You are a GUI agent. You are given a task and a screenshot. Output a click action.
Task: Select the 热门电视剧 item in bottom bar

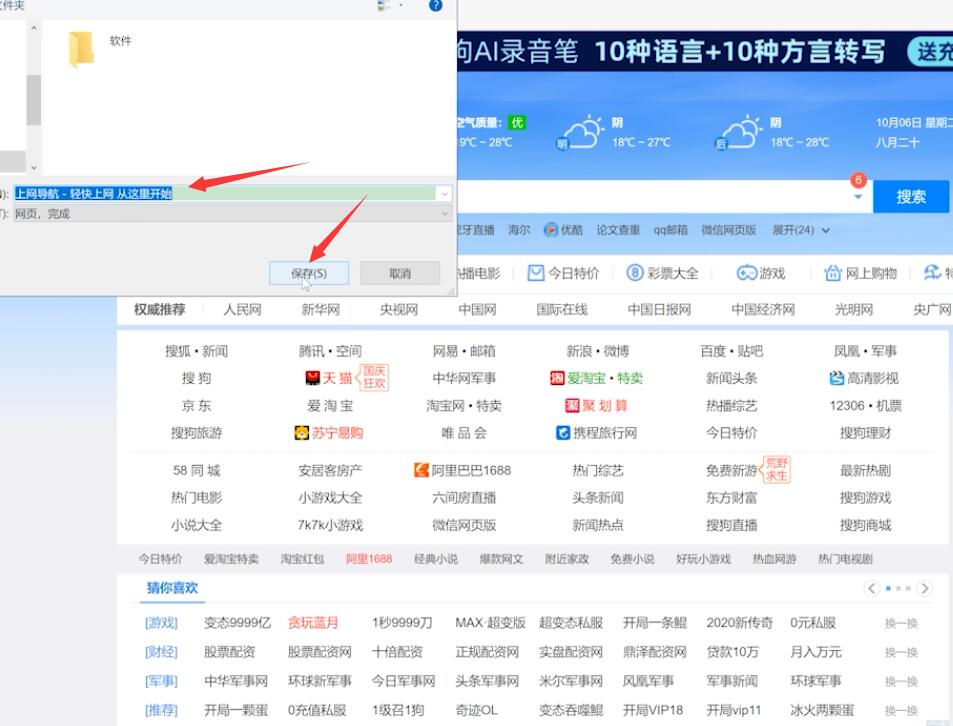pyautogui.click(x=845, y=559)
